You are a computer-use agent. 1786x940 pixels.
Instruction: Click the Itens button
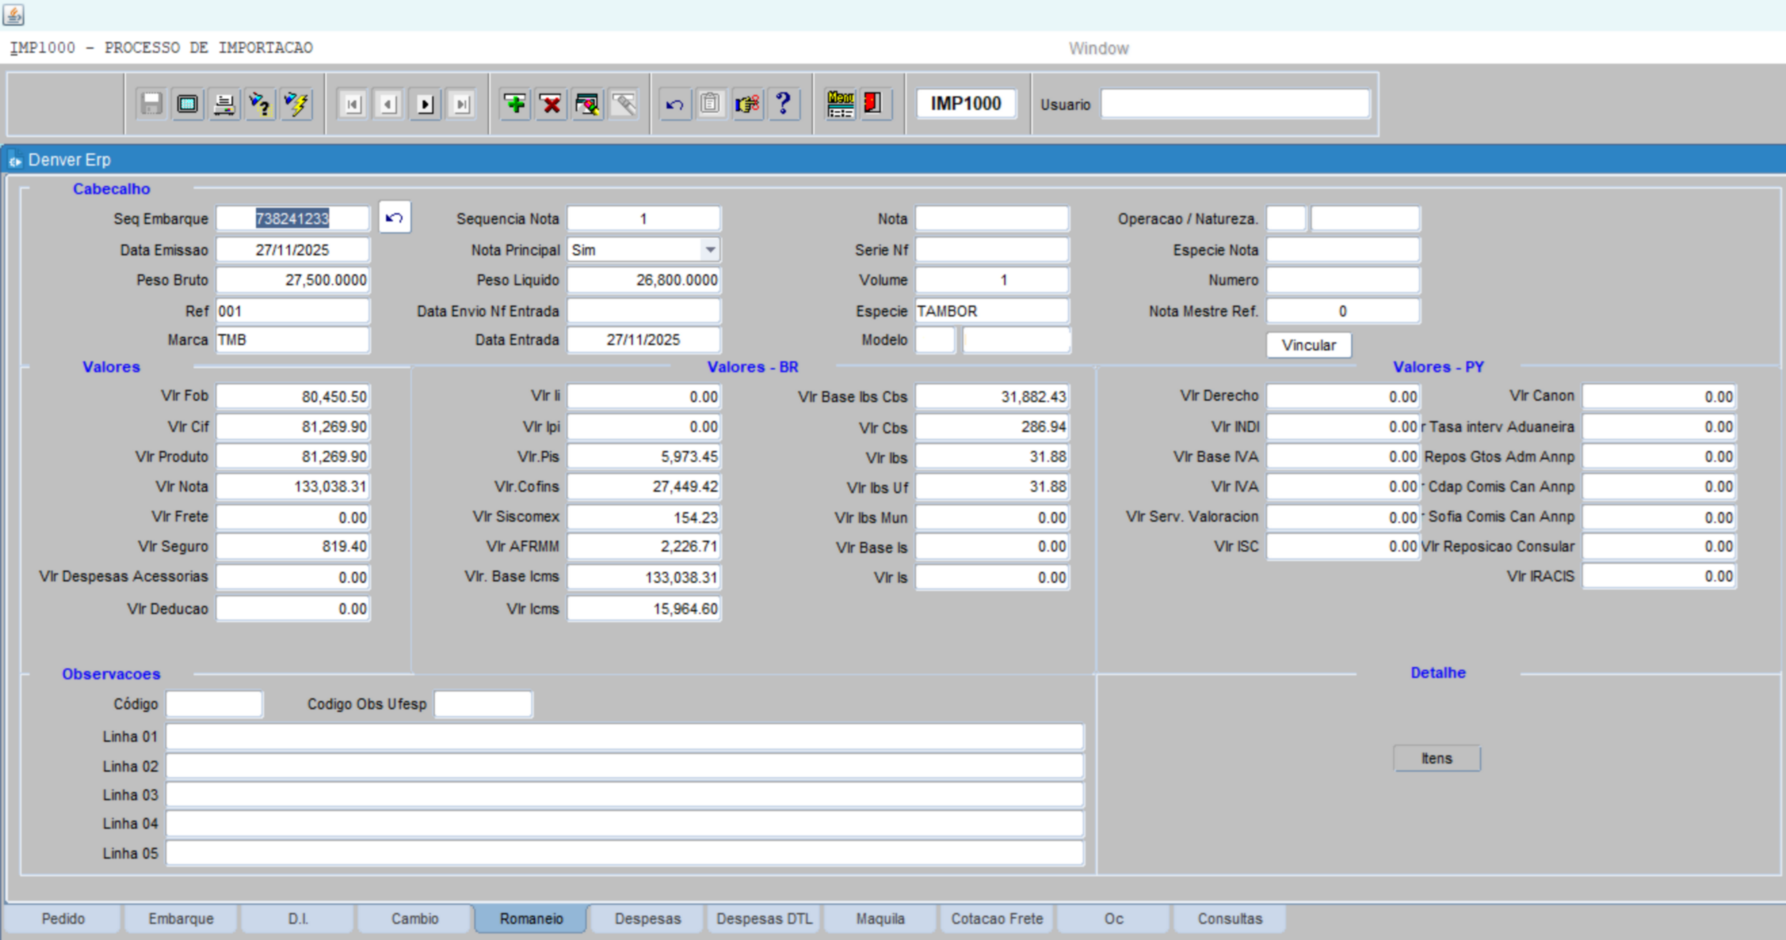[x=1436, y=758]
